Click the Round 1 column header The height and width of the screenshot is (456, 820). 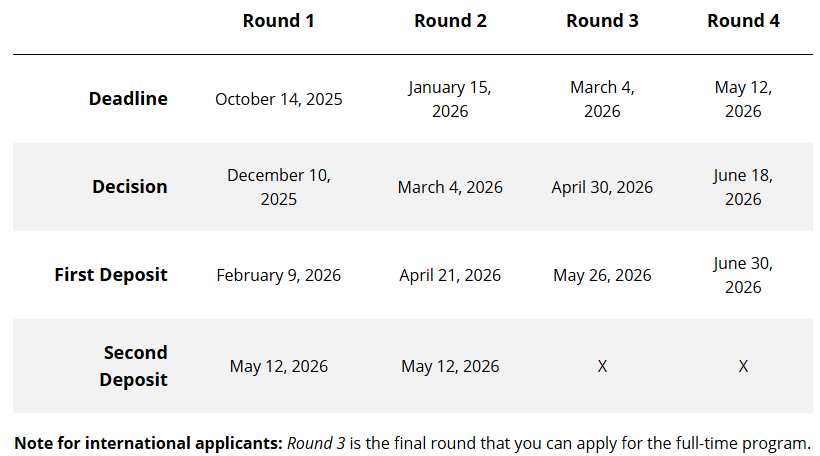pyautogui.click(x=278, y=21)
